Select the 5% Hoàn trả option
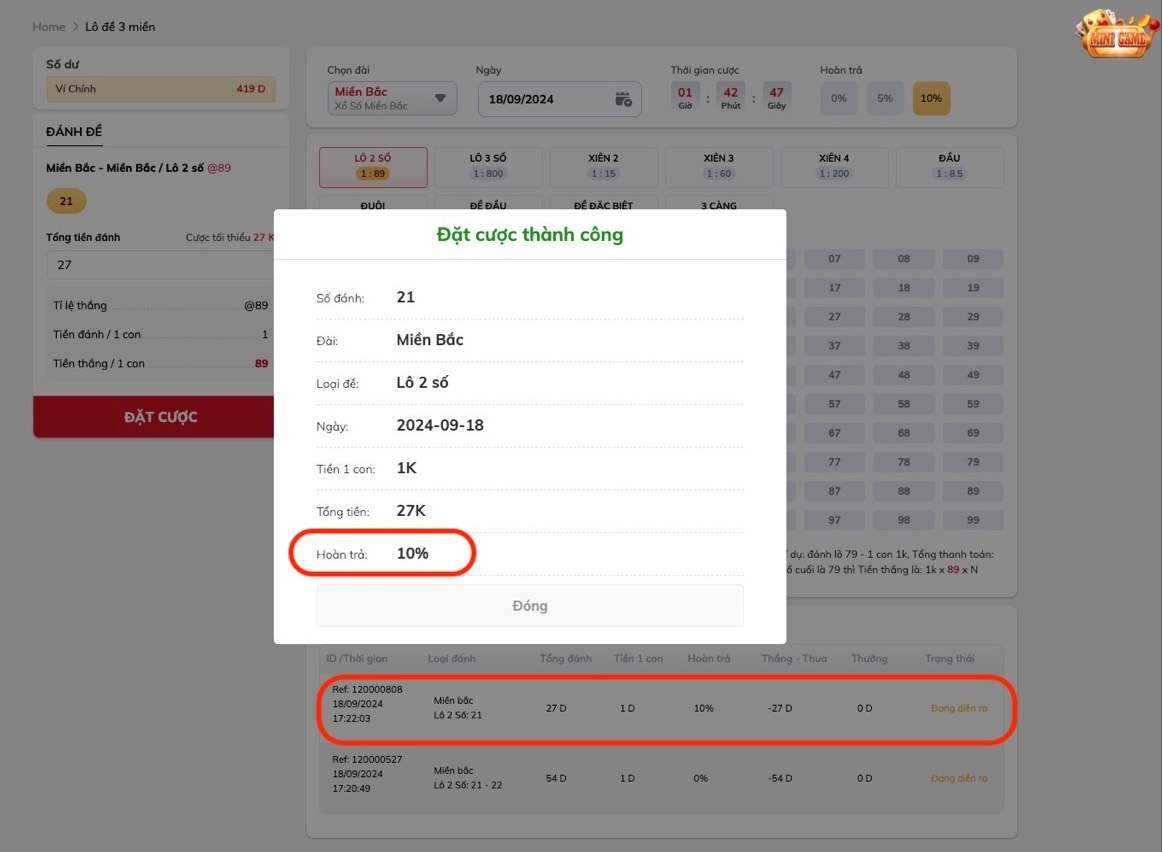 [884, 98]
